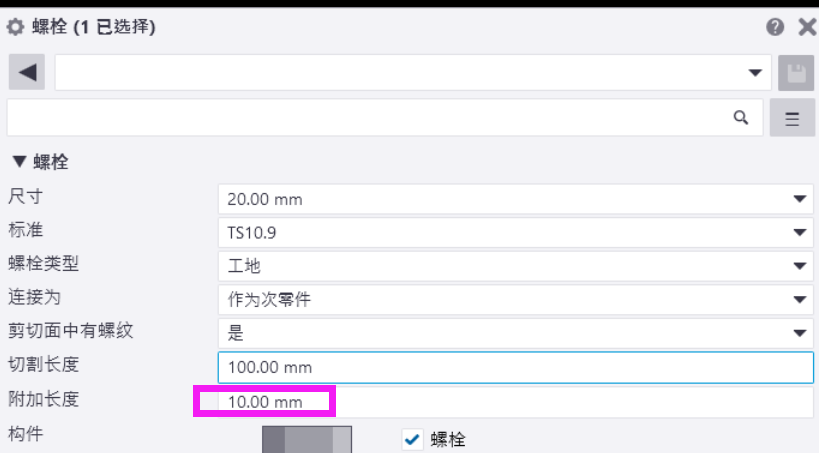Click the 切割长度 field with 100.00 mm
The height and width of the screenshot is (453, 819).
[515, 367]
